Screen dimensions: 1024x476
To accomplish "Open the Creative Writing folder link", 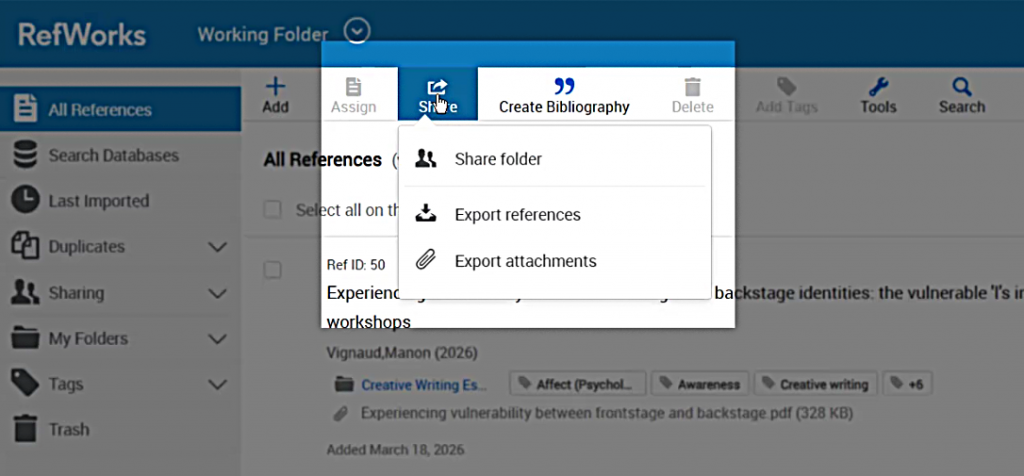I will tap(422, 384).
